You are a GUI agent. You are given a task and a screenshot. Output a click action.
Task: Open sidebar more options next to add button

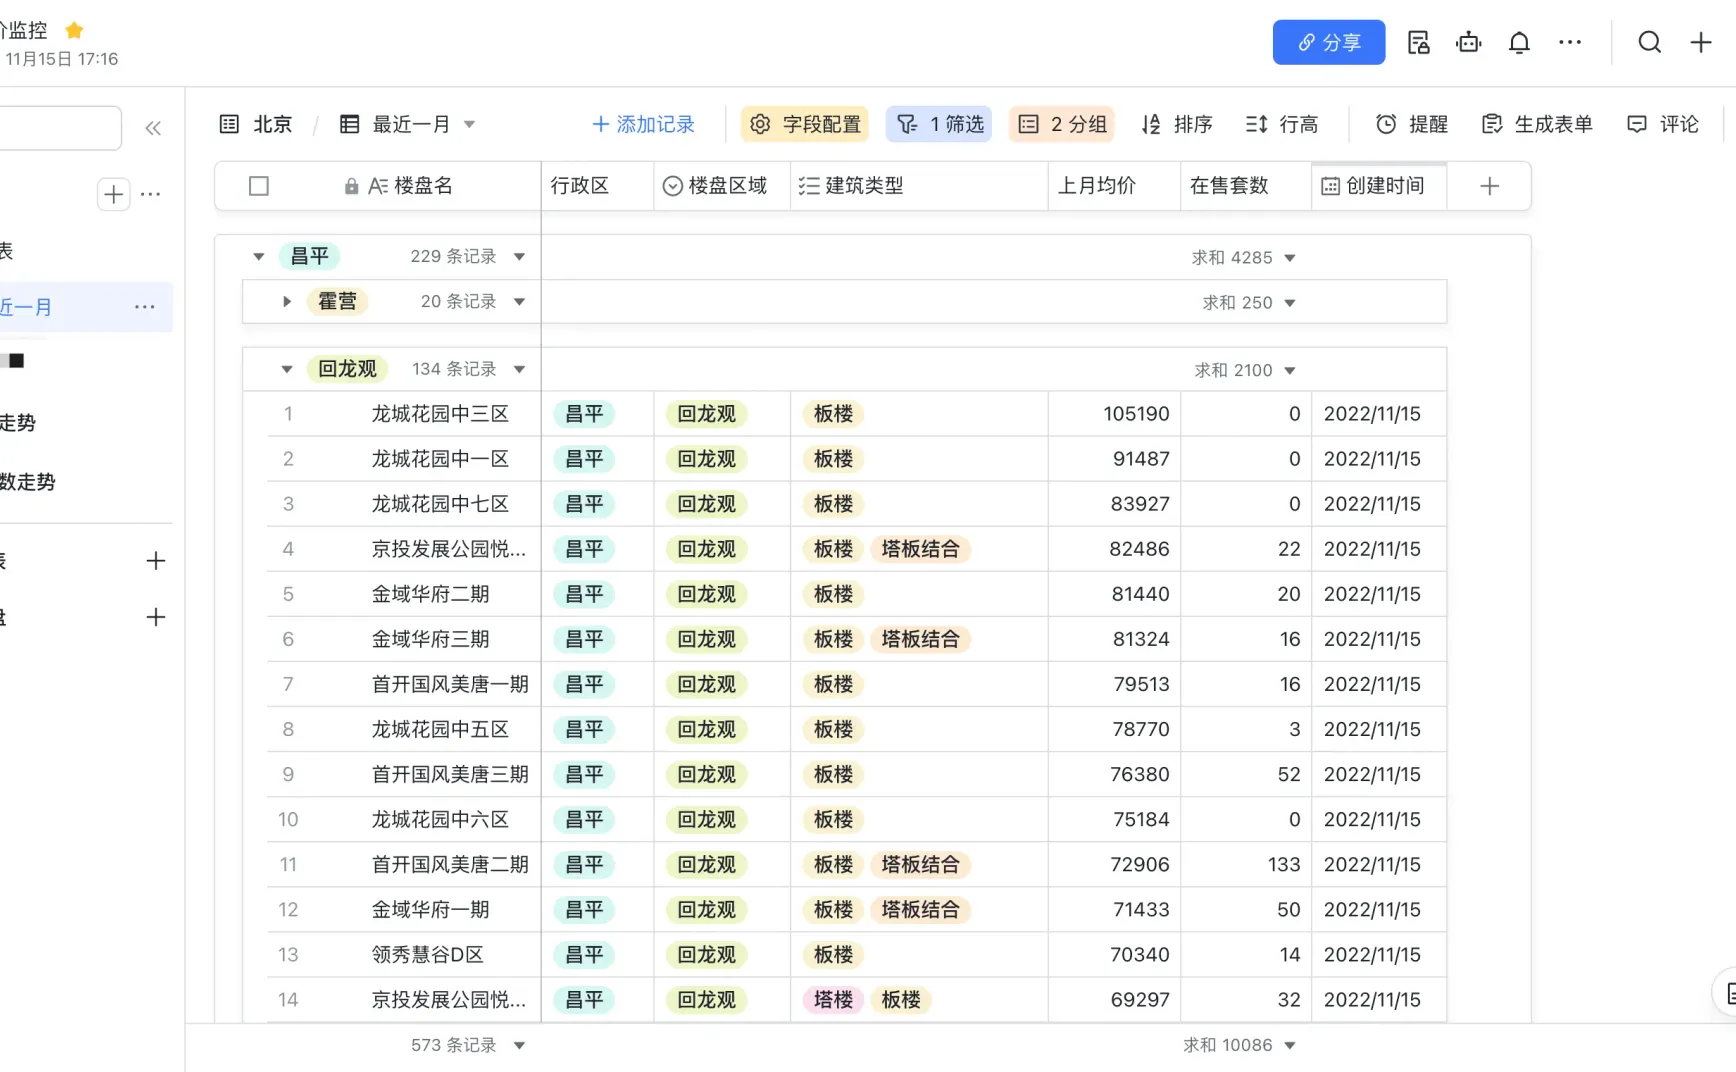pos(150,194)
